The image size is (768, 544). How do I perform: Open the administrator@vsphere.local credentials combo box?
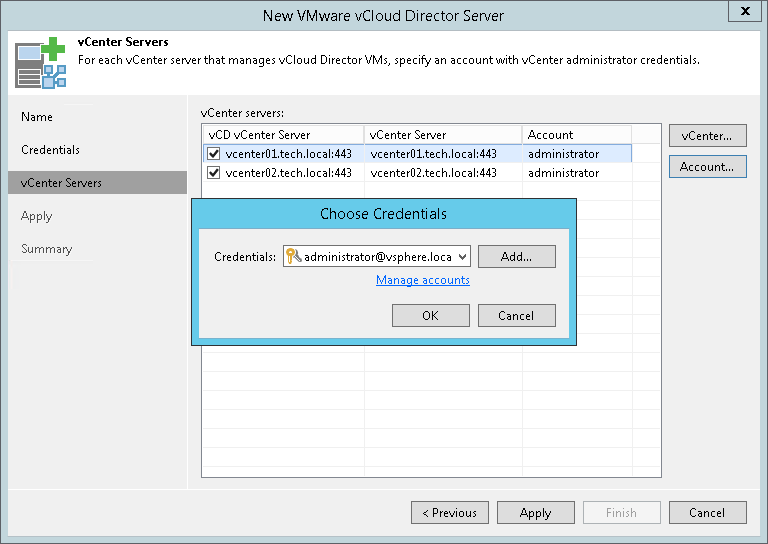[376, 257]
